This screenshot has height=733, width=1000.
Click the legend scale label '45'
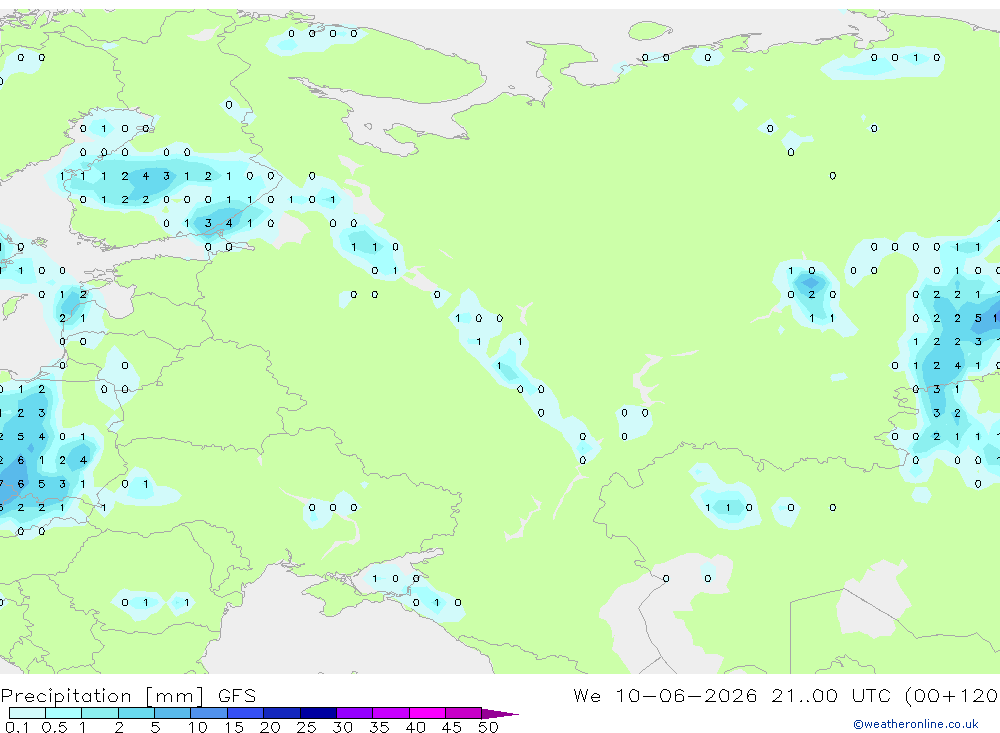point(452,727)
